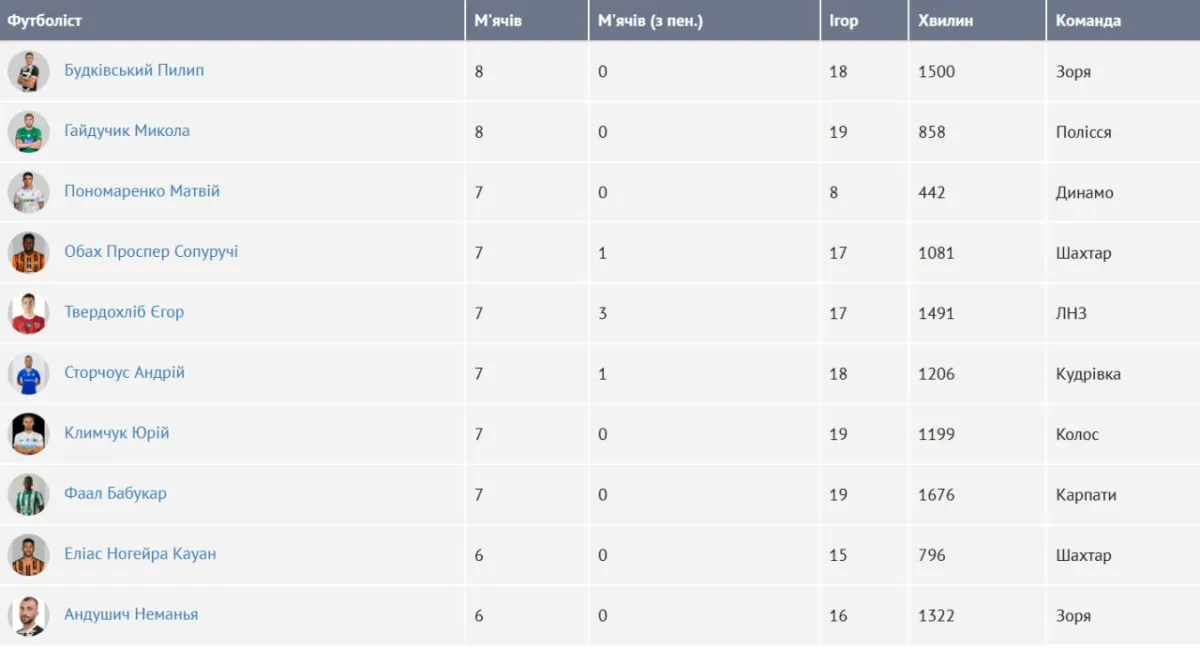Click Обах Проспер Сопуручі's avatar photo
Viewport: 1200px width, 649px height.
coord(28,253)
